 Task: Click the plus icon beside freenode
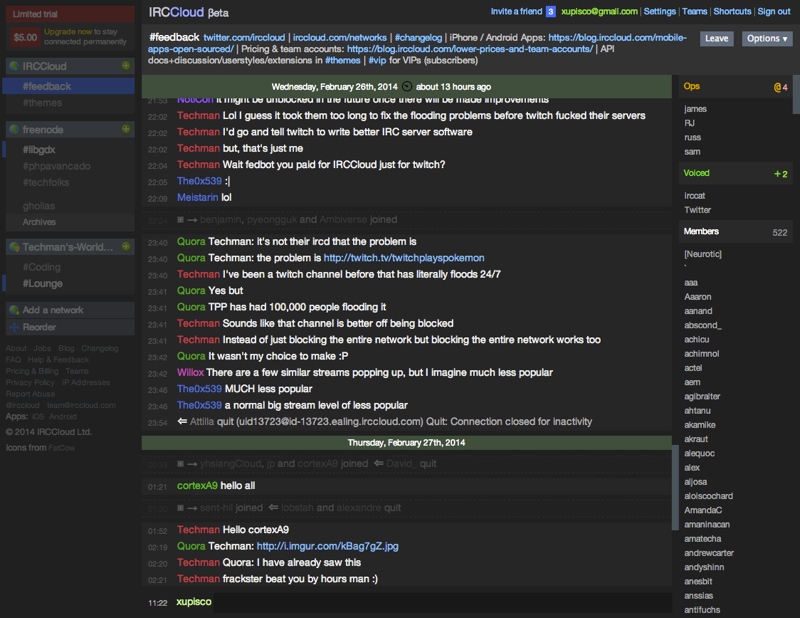tap(126, 129)
